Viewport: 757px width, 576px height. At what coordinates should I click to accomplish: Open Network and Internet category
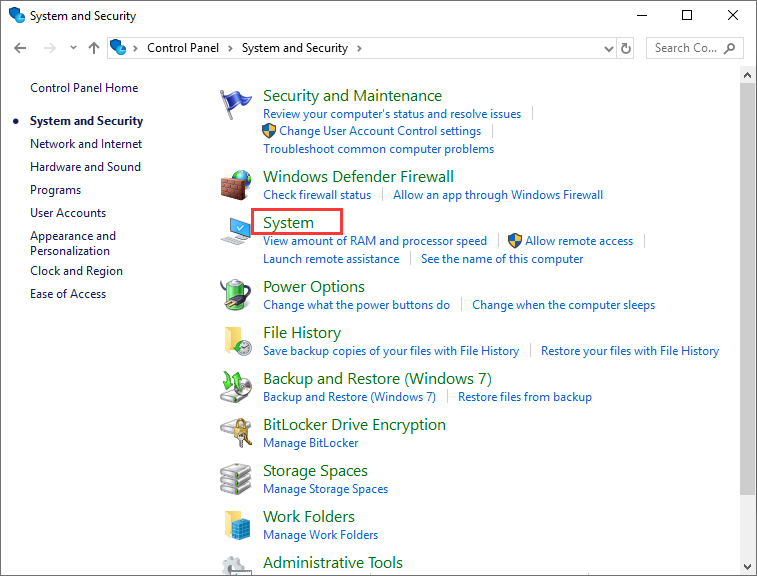point(86,144)
